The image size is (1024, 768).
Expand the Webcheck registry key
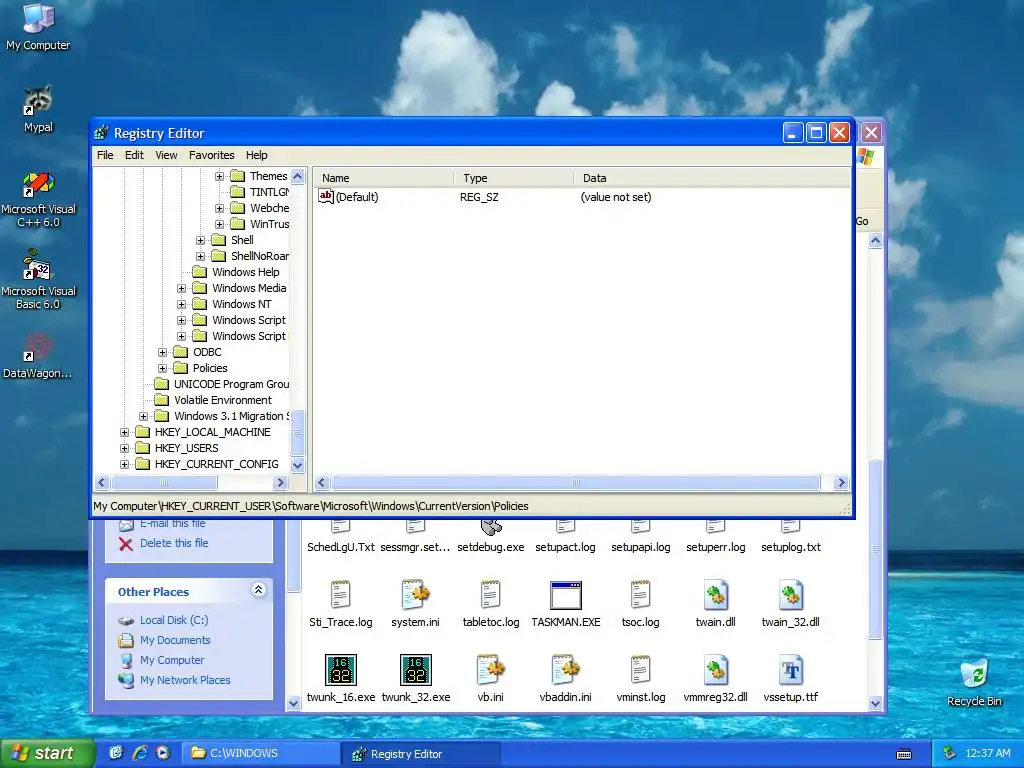219,208
